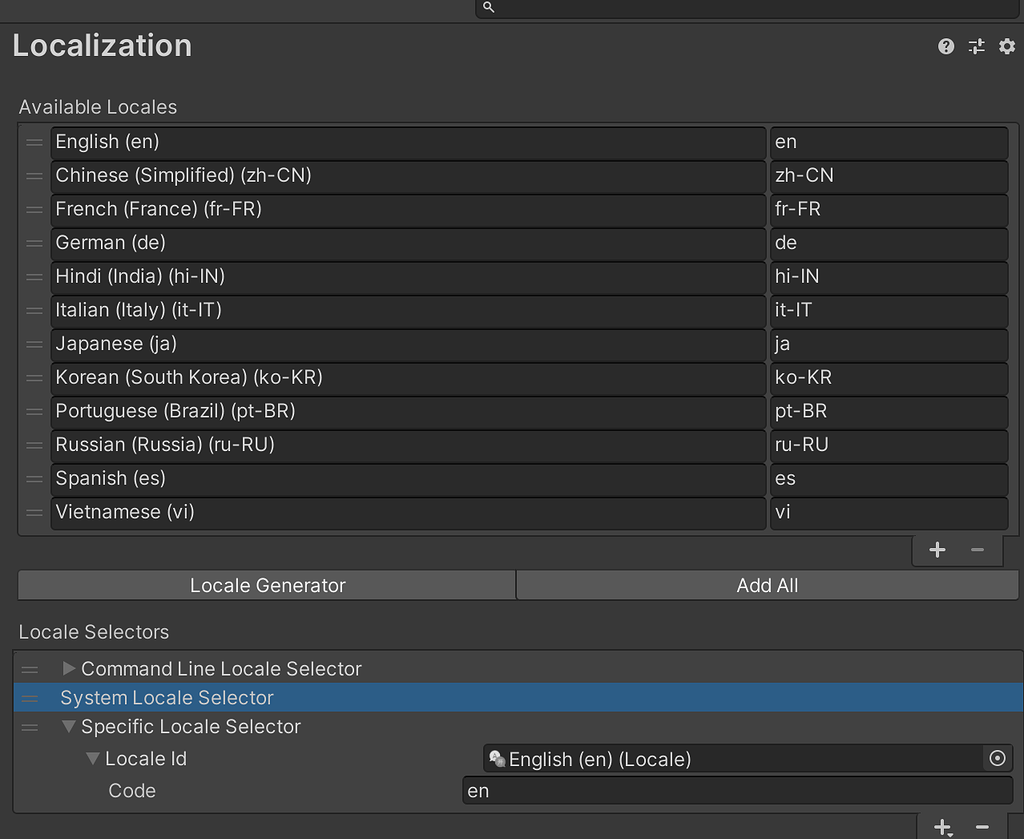Grab the drag handle beside German (de)
The image size is (1024, 839).
click(x=33, y=243)
